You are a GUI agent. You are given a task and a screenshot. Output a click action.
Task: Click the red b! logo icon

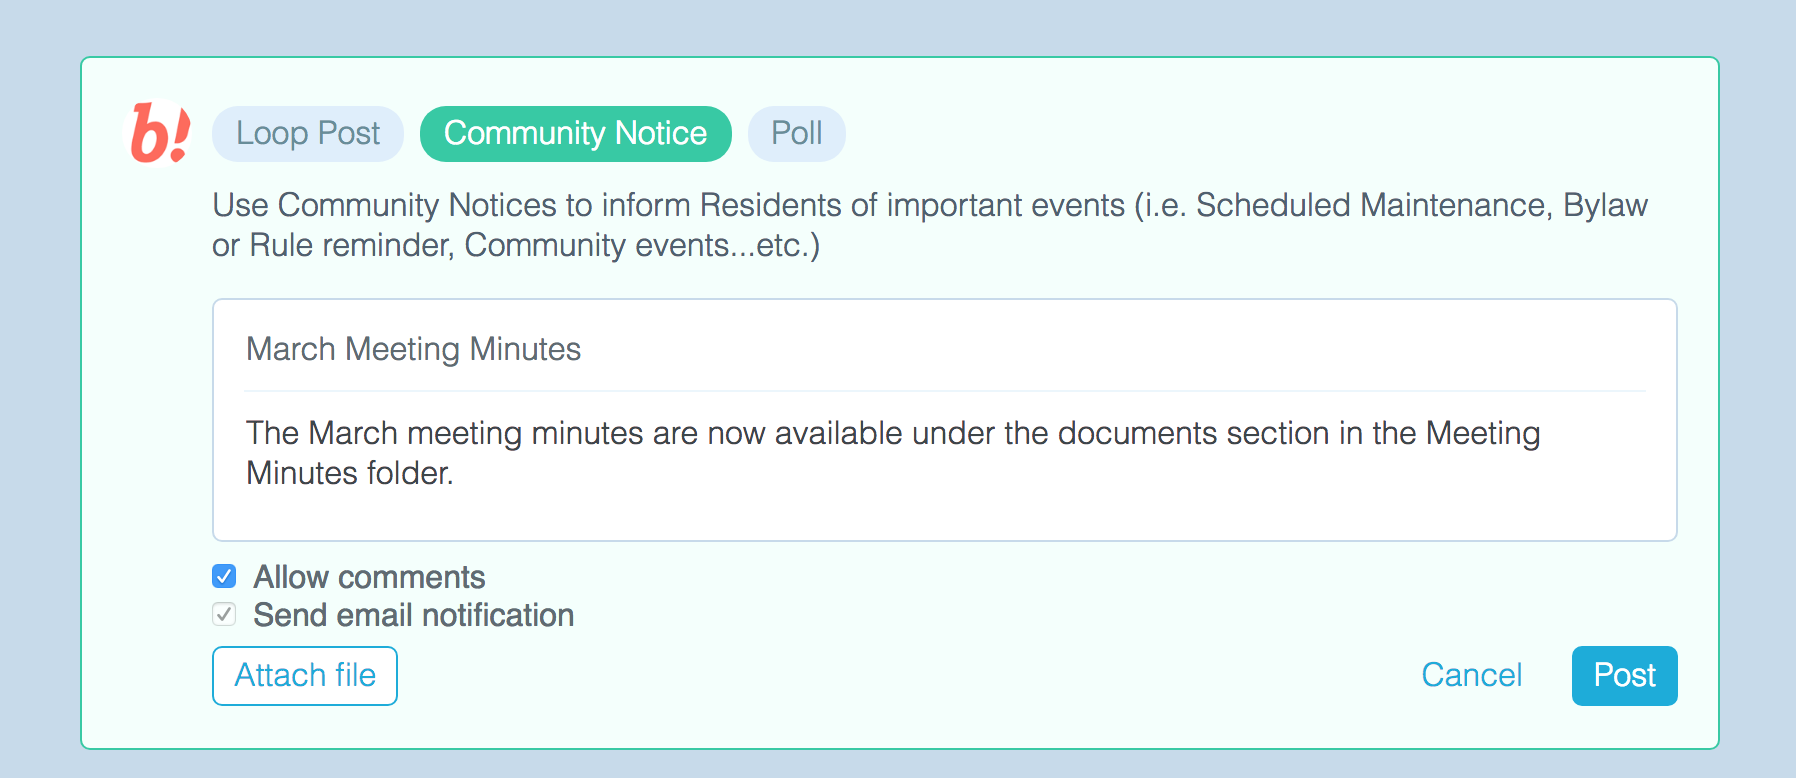point(160,133)
